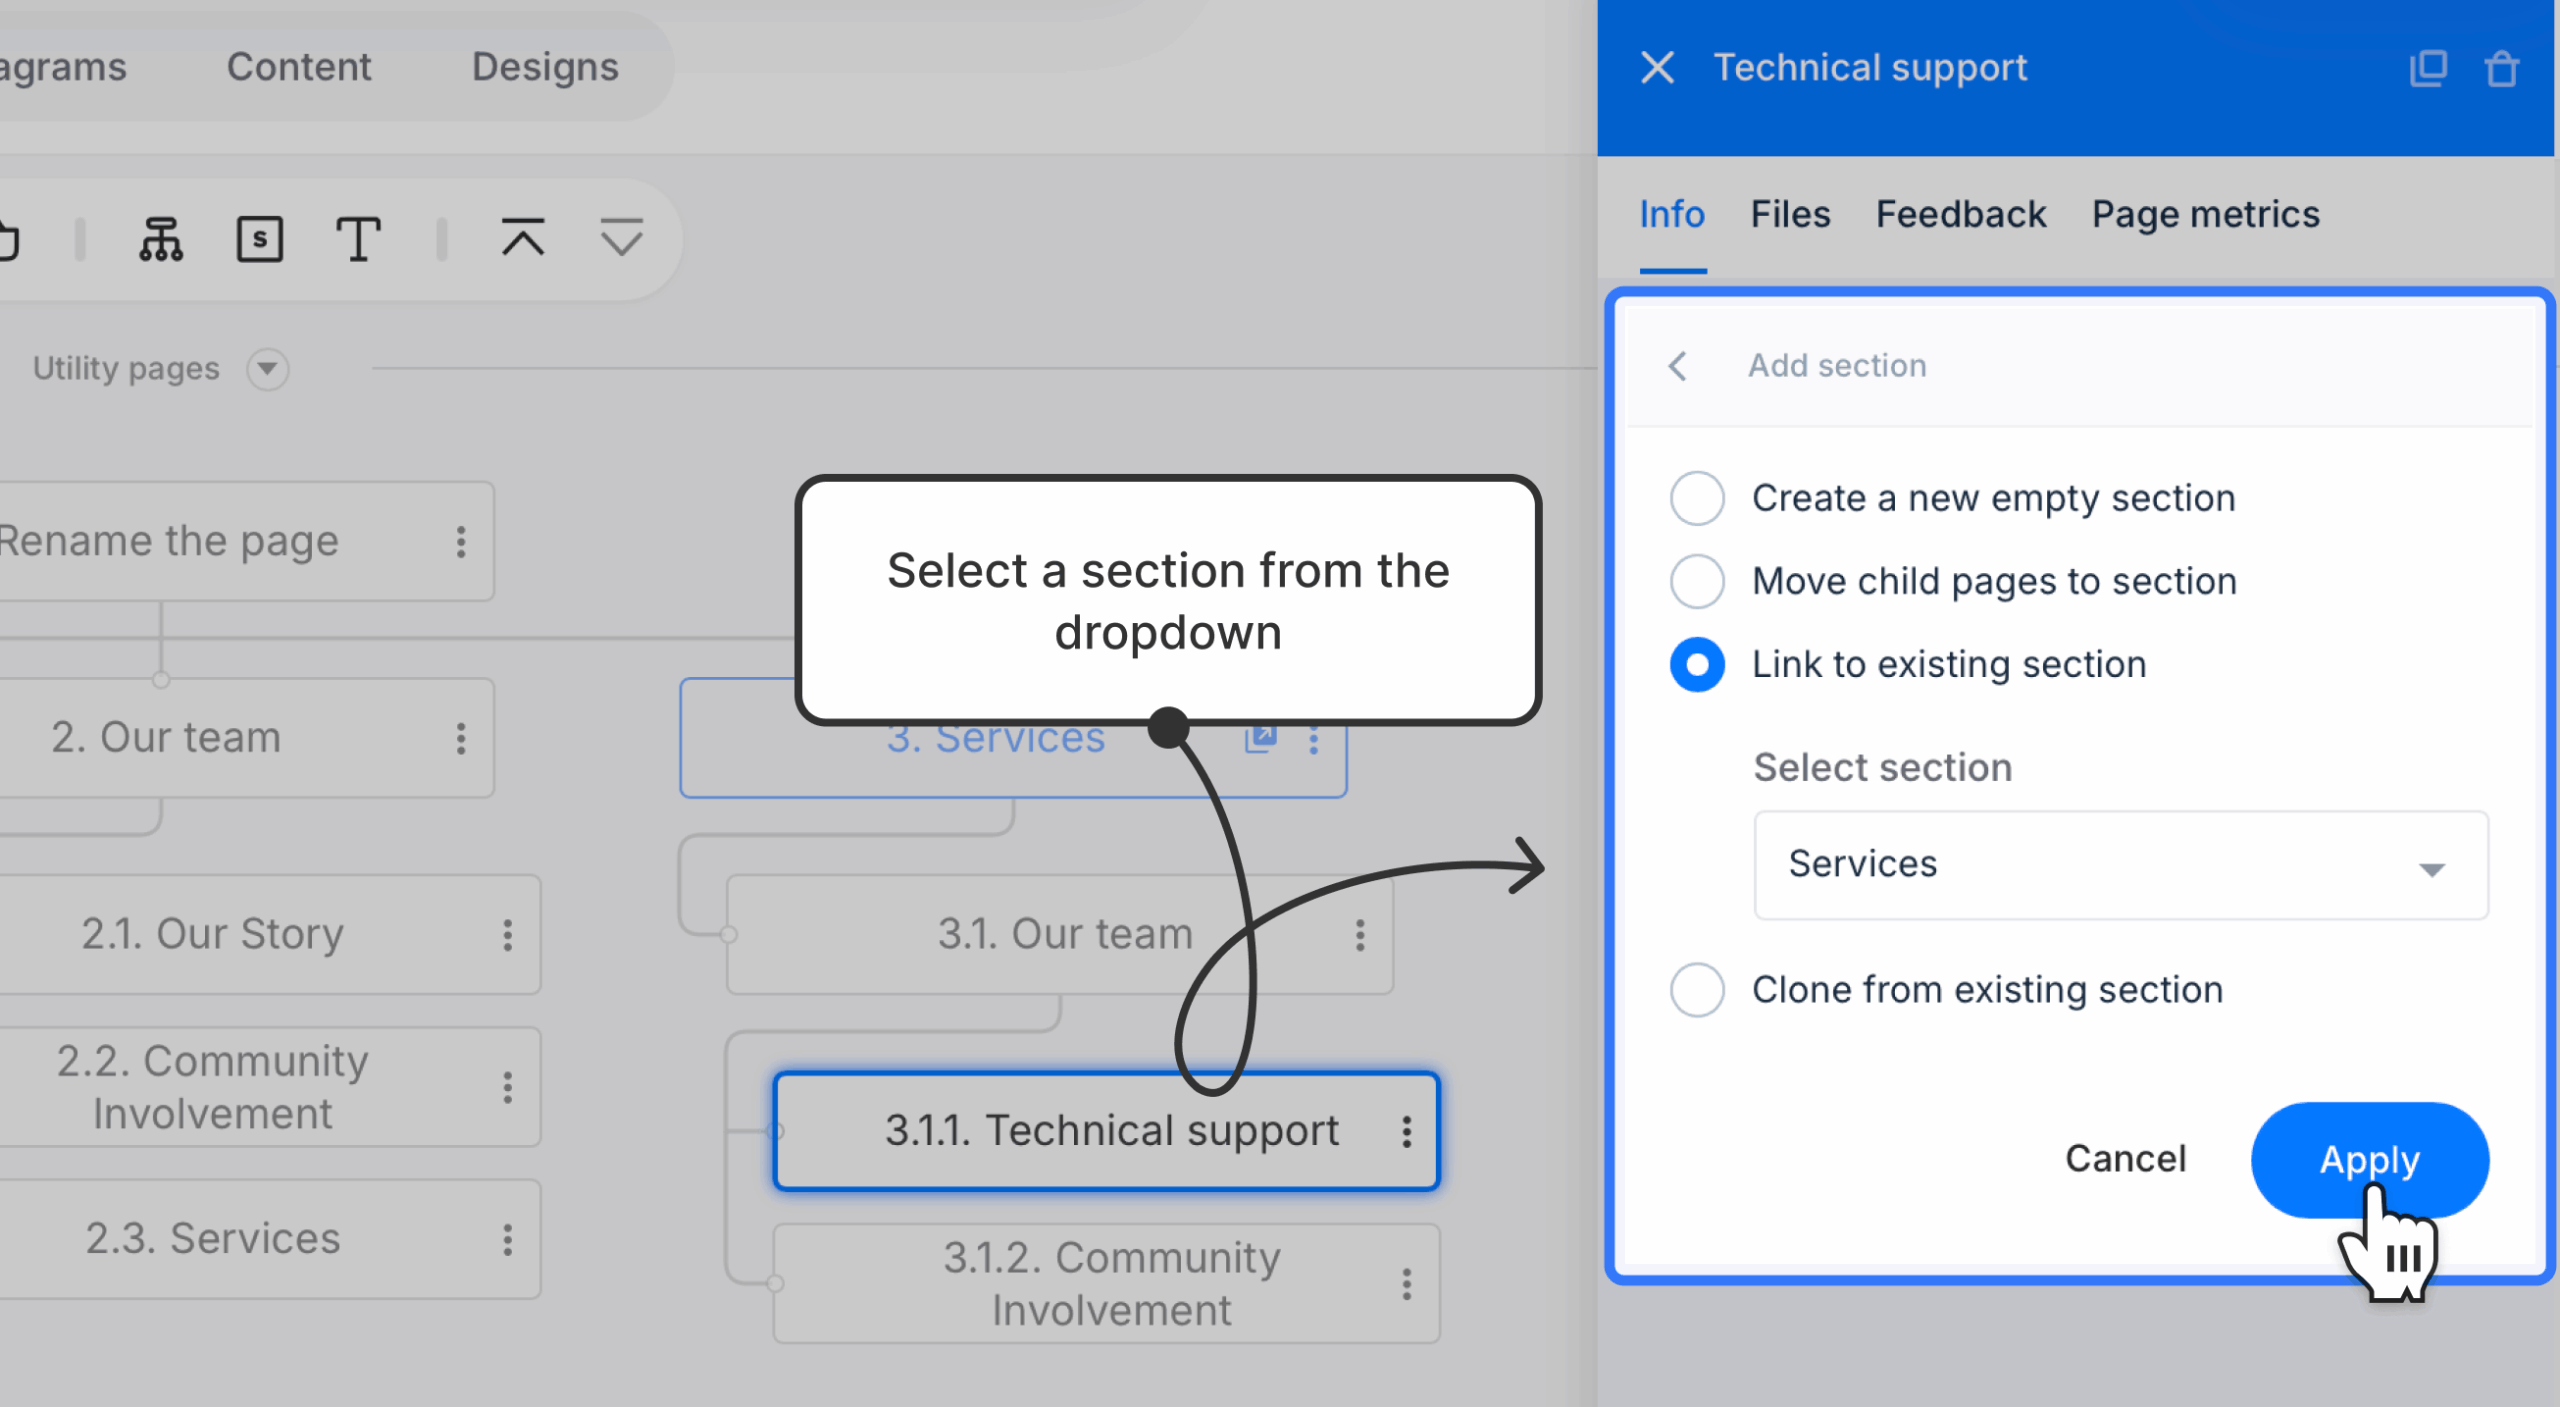Open menu for 2.3. Services
The width and height of the screenshot is (2560, 1407).
508,1240
